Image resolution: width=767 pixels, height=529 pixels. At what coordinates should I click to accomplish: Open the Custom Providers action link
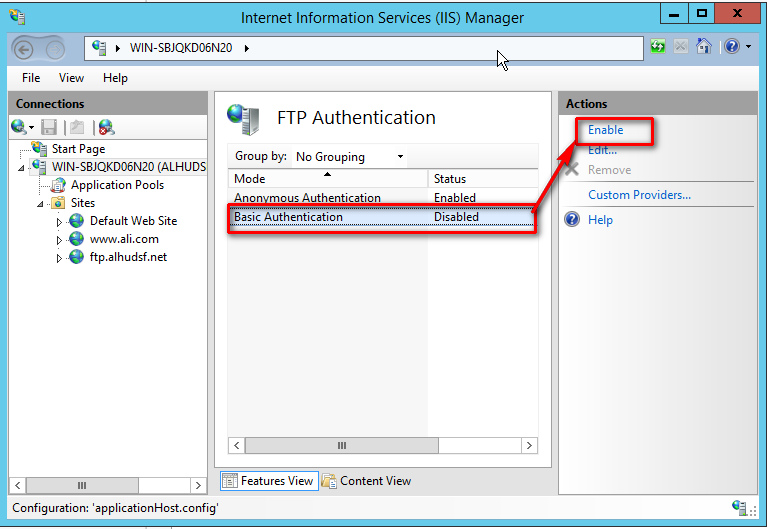coord(639,195)
